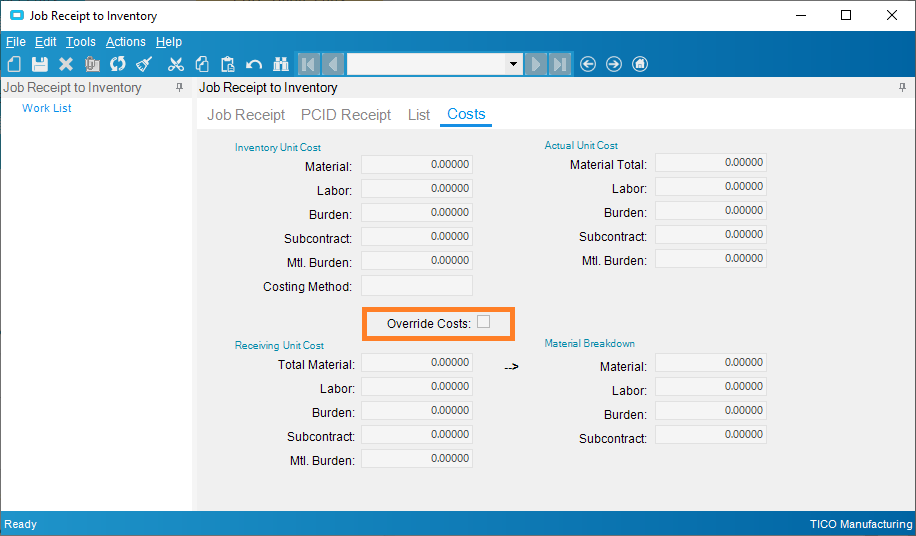The width and height of the screenshot is (916, 536).
Task: Click the Clear broom icon
Action: (x=144, y=64)
